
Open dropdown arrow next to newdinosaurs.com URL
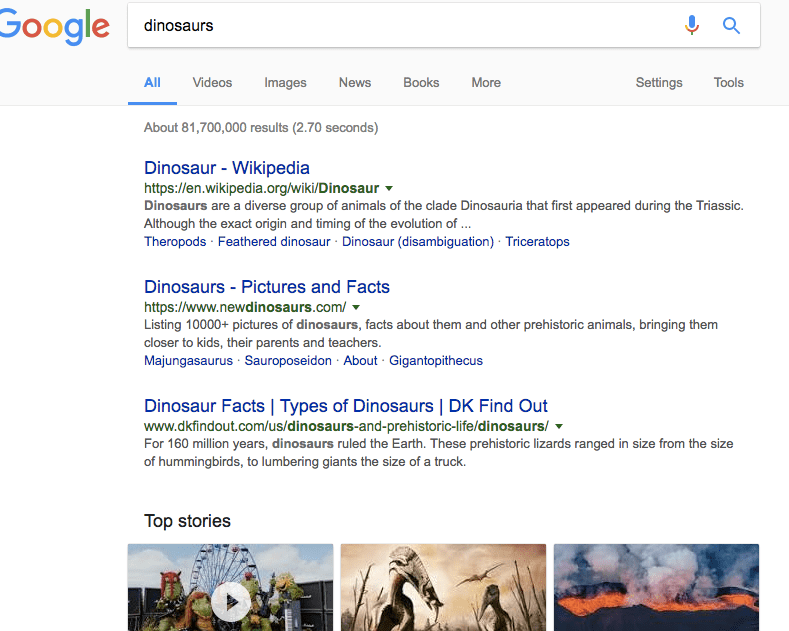(356, 307)
